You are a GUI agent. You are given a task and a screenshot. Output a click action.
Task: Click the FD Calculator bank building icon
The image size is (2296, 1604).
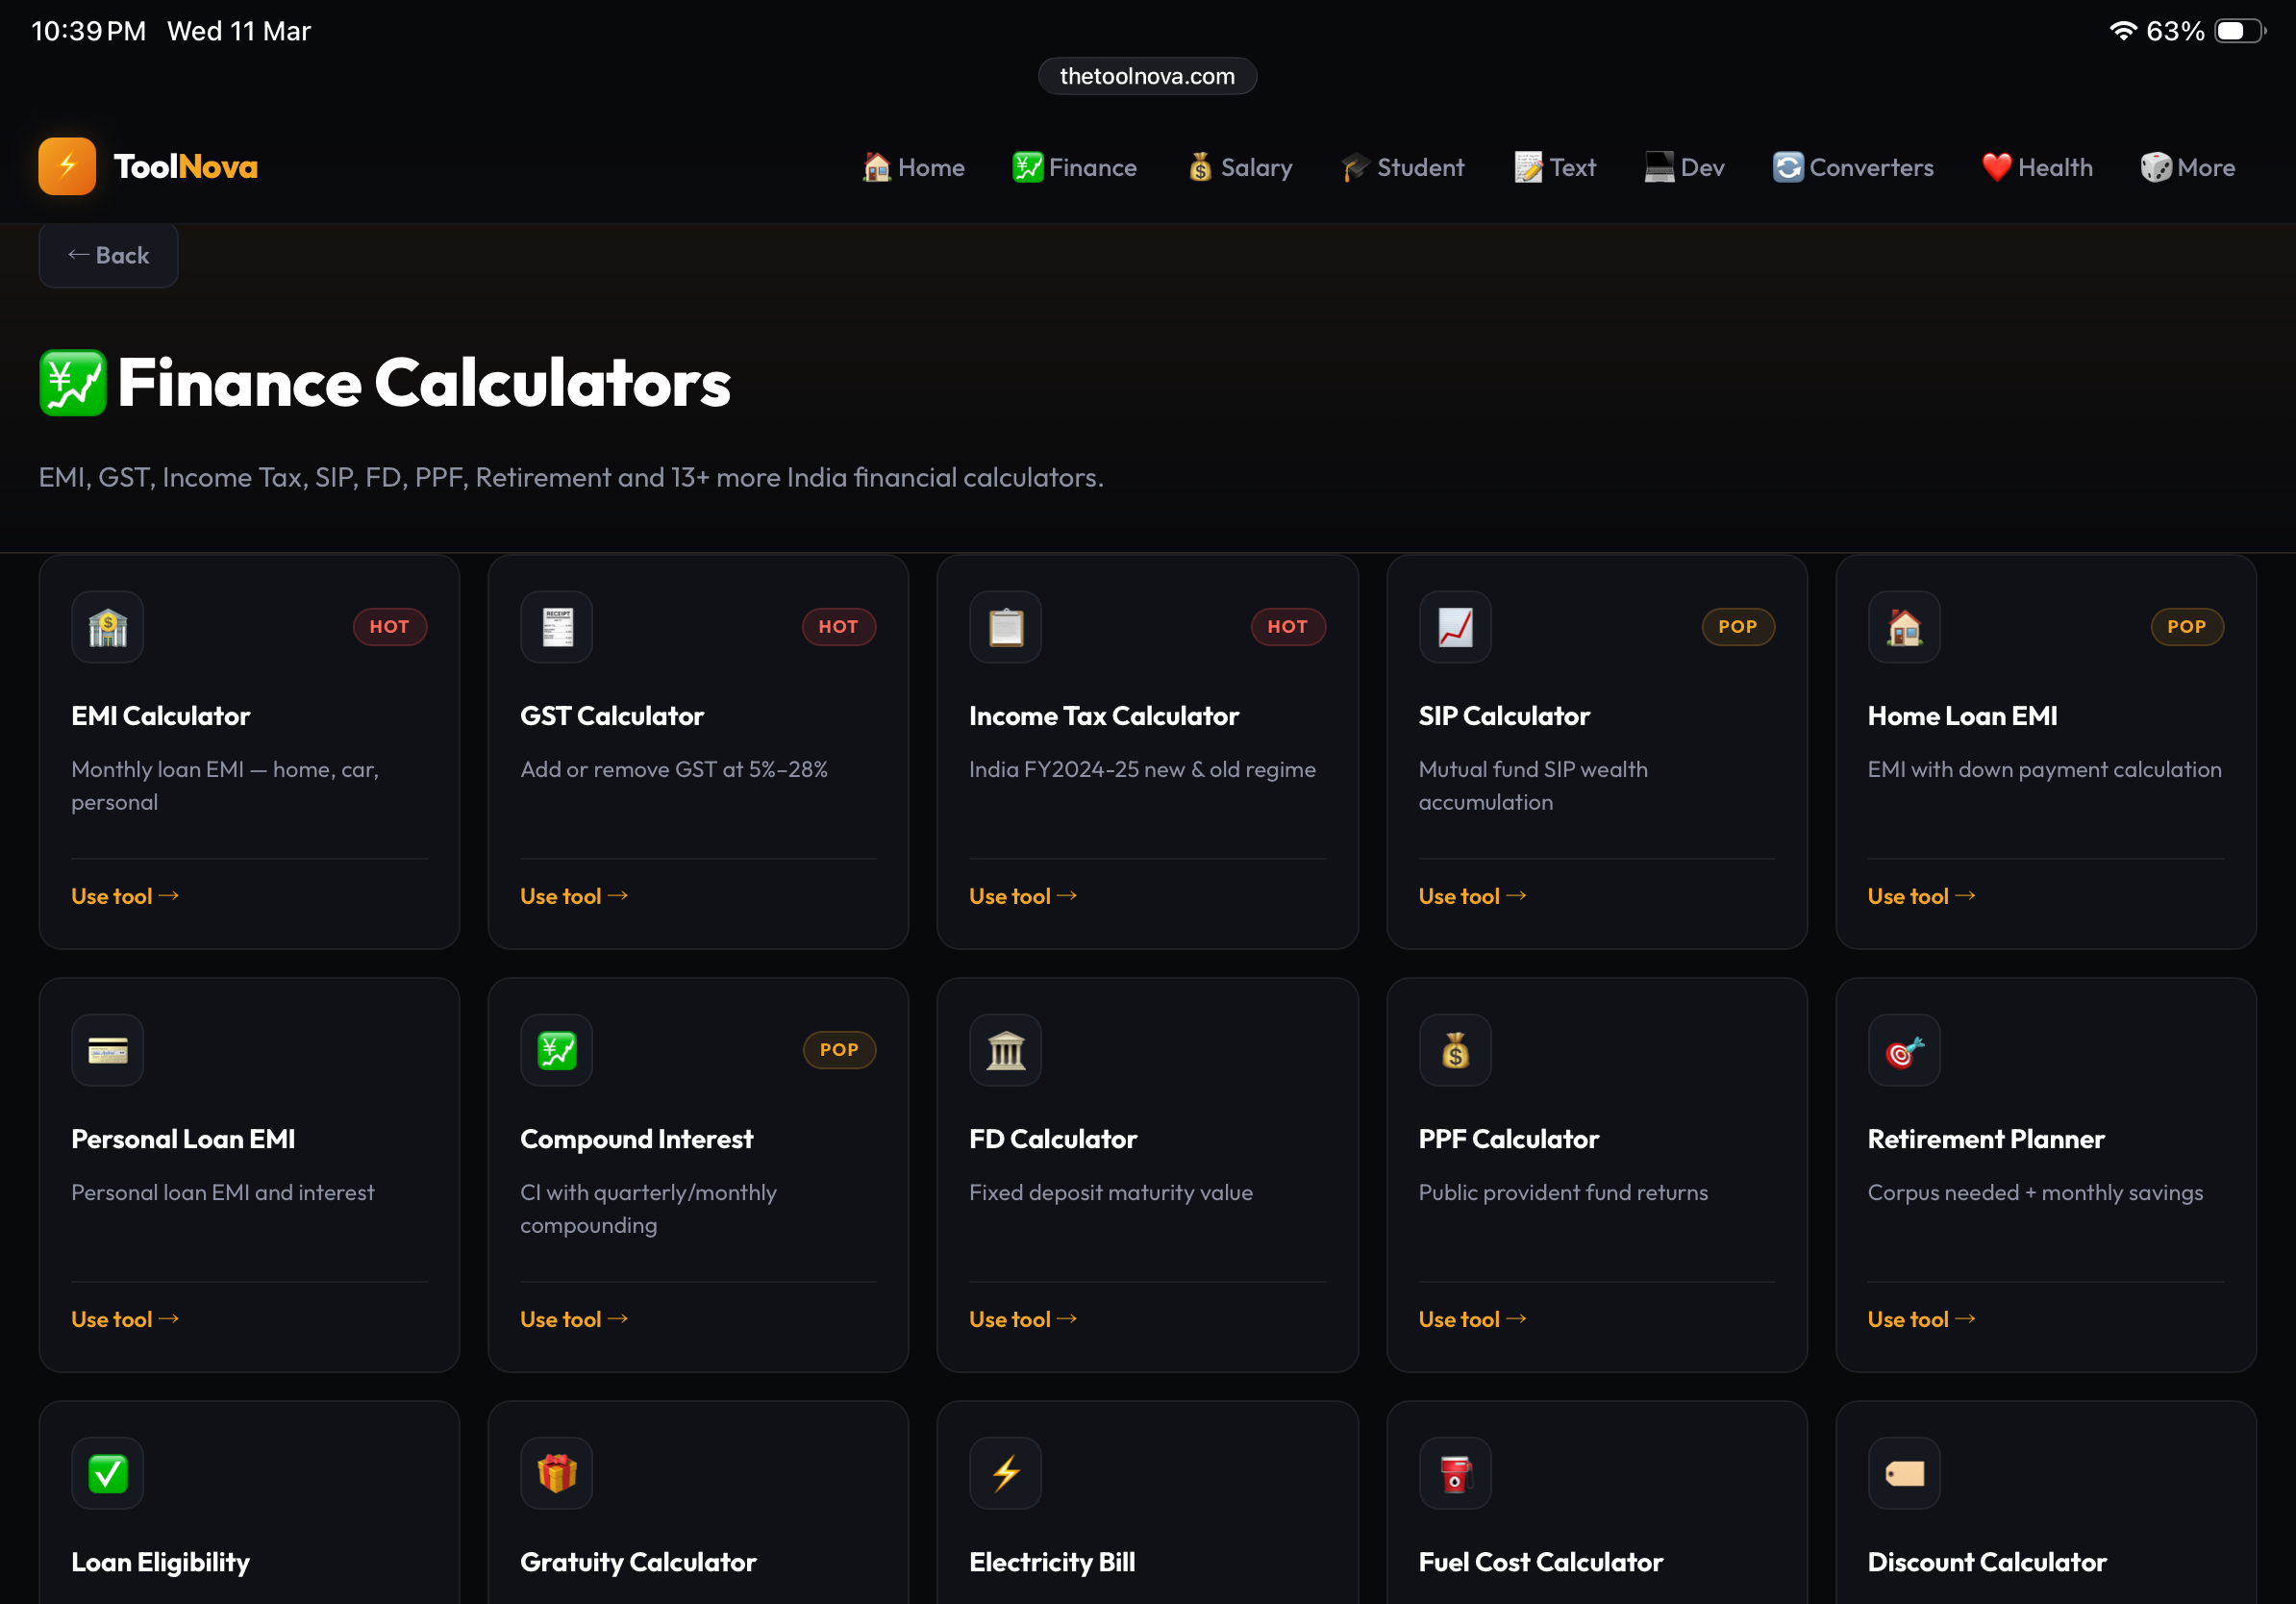point(1005,1050)
